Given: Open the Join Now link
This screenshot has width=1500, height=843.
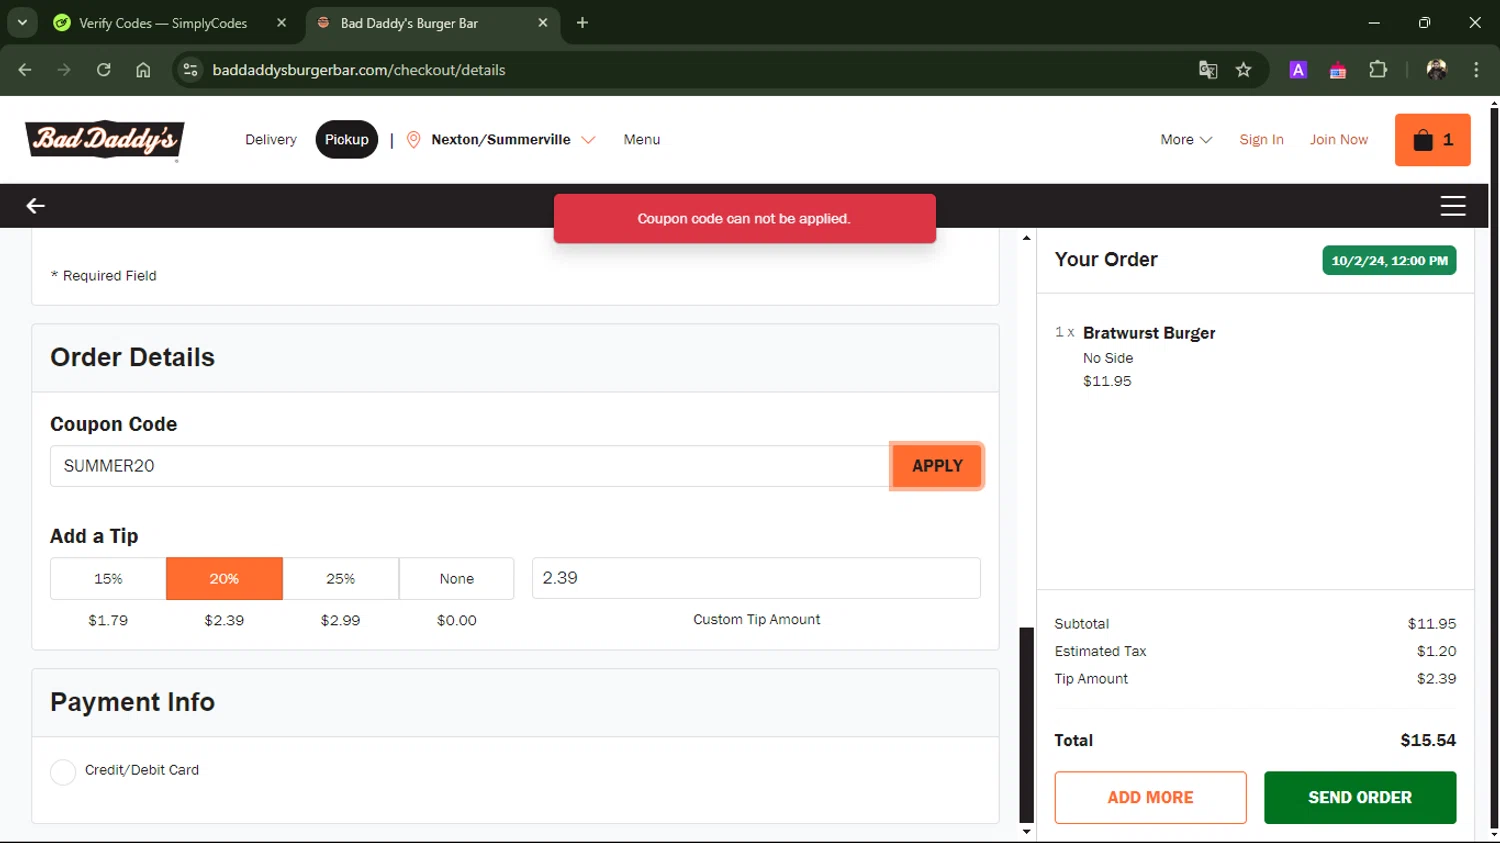Looking at the screenshot, I should [x=1339, y=140].
